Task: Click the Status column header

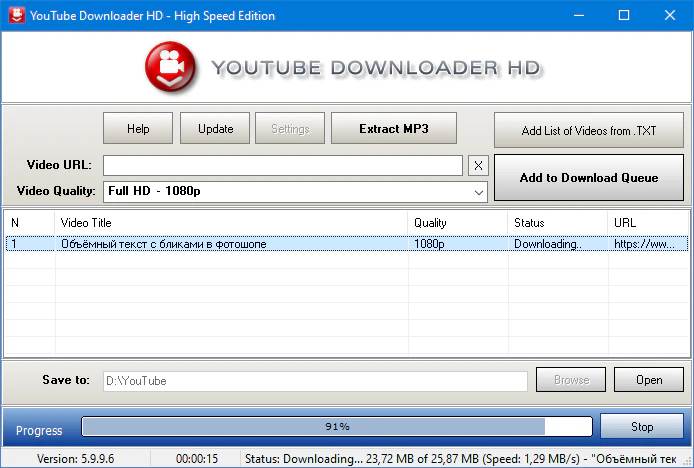Action: 556,222
